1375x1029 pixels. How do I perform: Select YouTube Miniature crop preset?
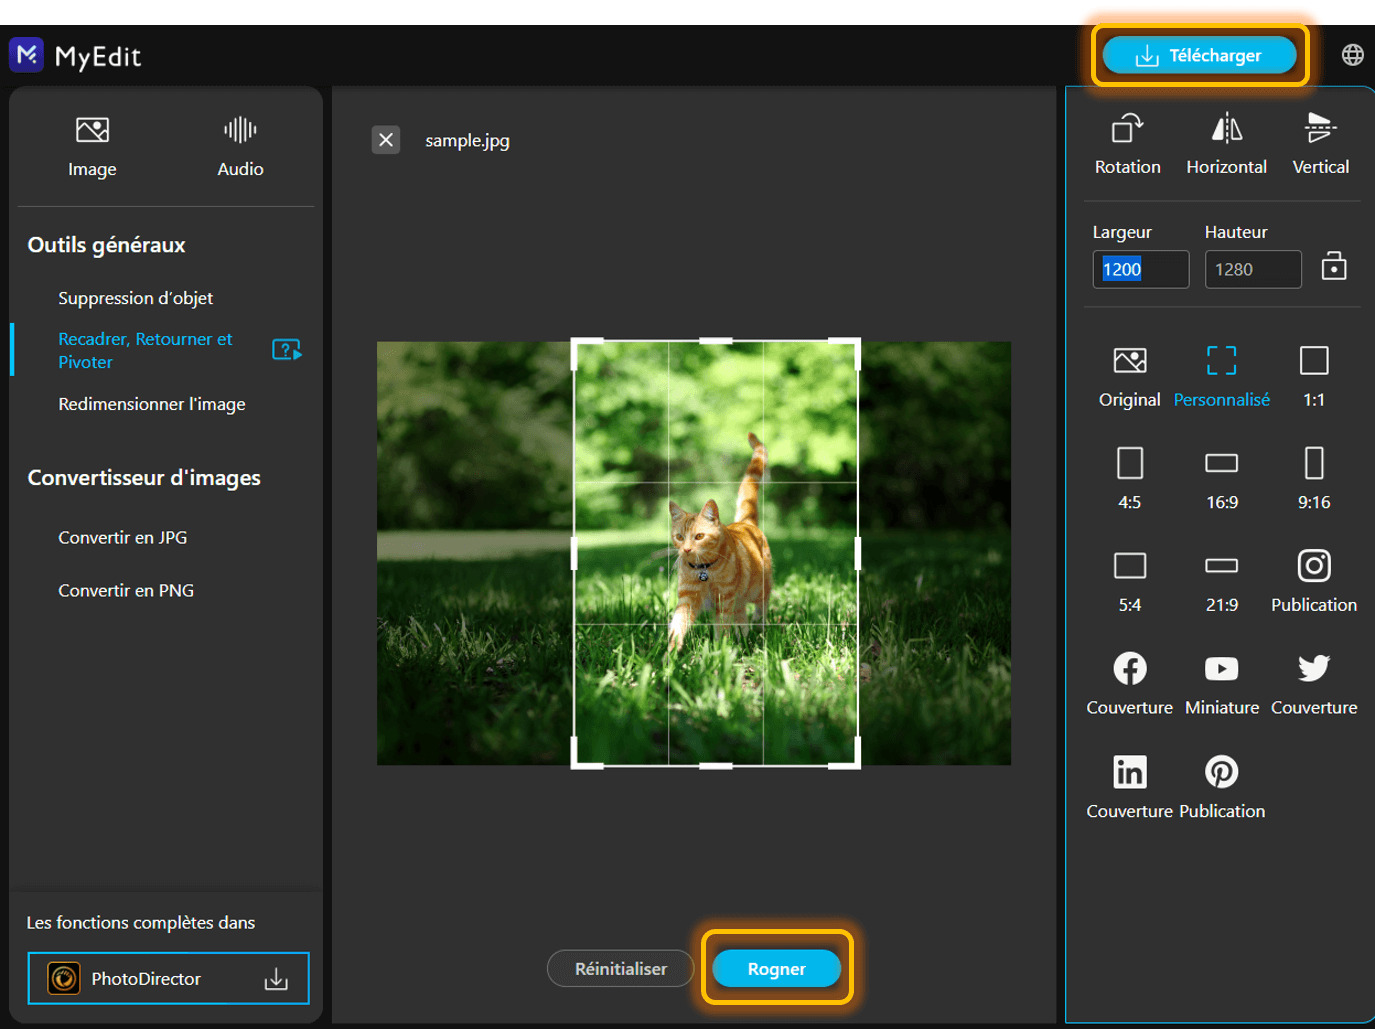pyautogui.click(x=1221, y=669)
